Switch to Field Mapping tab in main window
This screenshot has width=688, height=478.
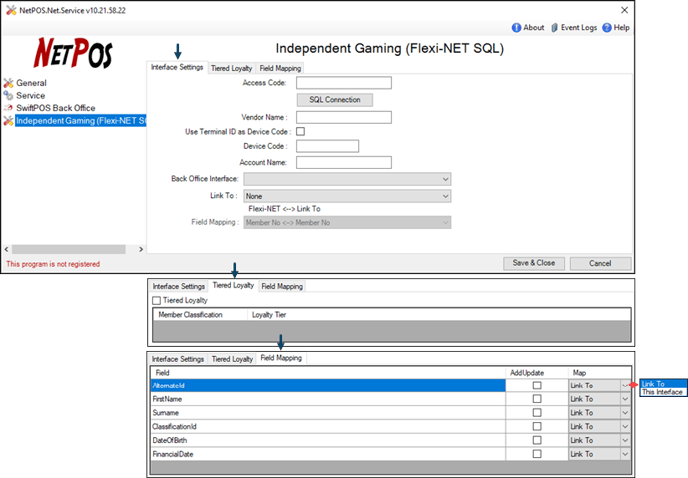pos(280,68)
